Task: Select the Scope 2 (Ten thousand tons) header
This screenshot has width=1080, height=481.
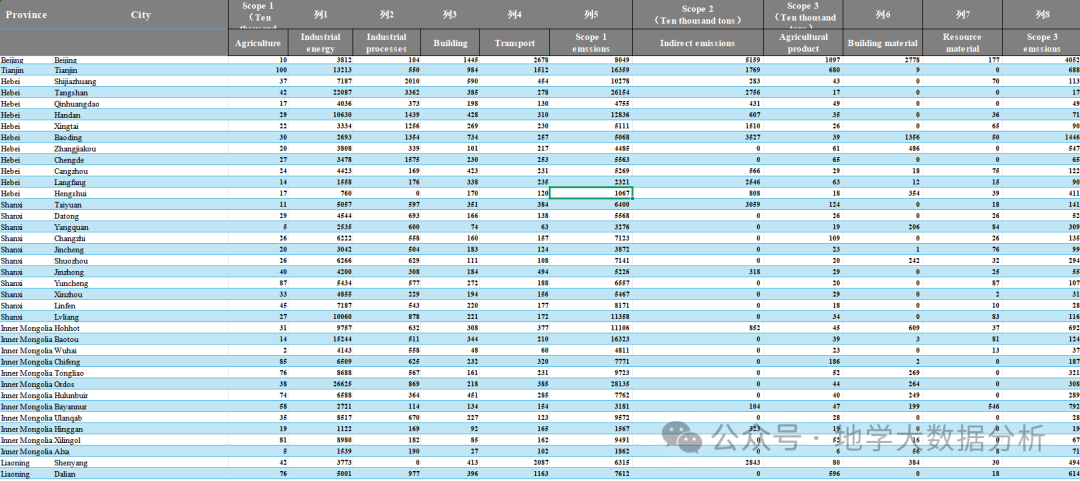Action: 698,14
